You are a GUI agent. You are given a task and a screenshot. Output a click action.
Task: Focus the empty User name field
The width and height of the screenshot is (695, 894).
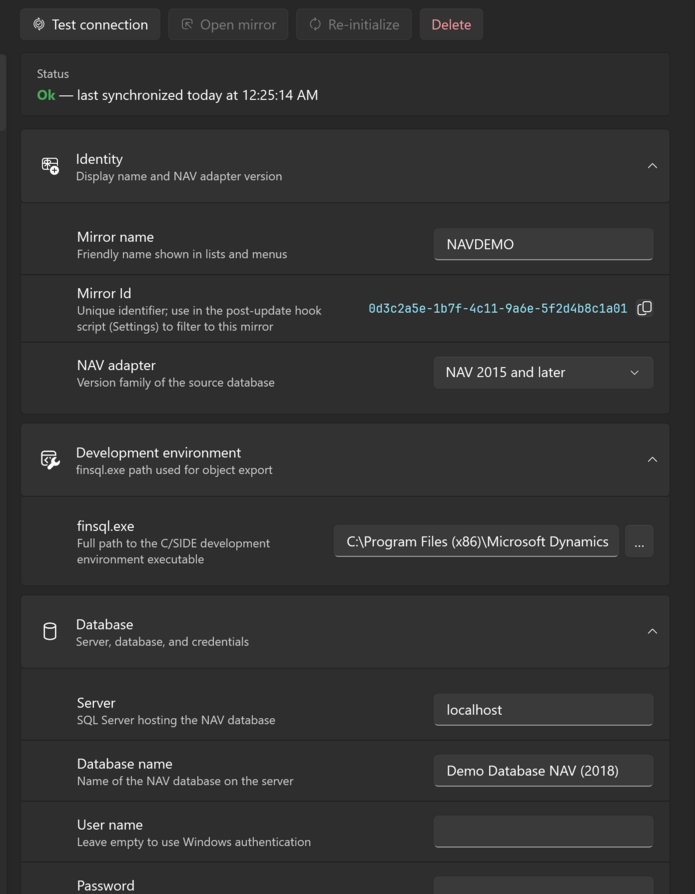pos(543,831)
